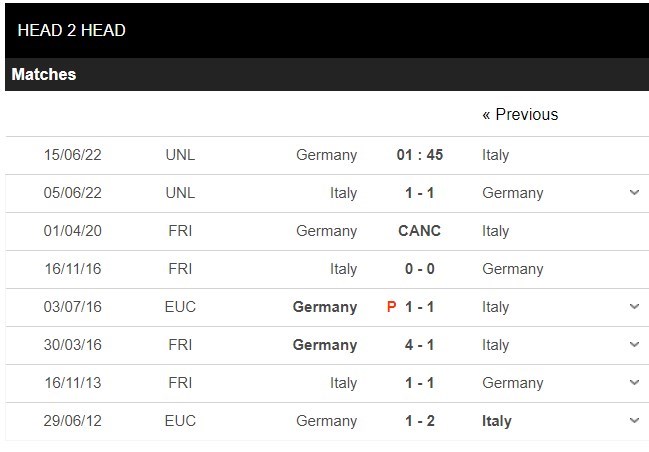Expand the 05/06/22 Italy vs Germany match

[x=633, y=193]
